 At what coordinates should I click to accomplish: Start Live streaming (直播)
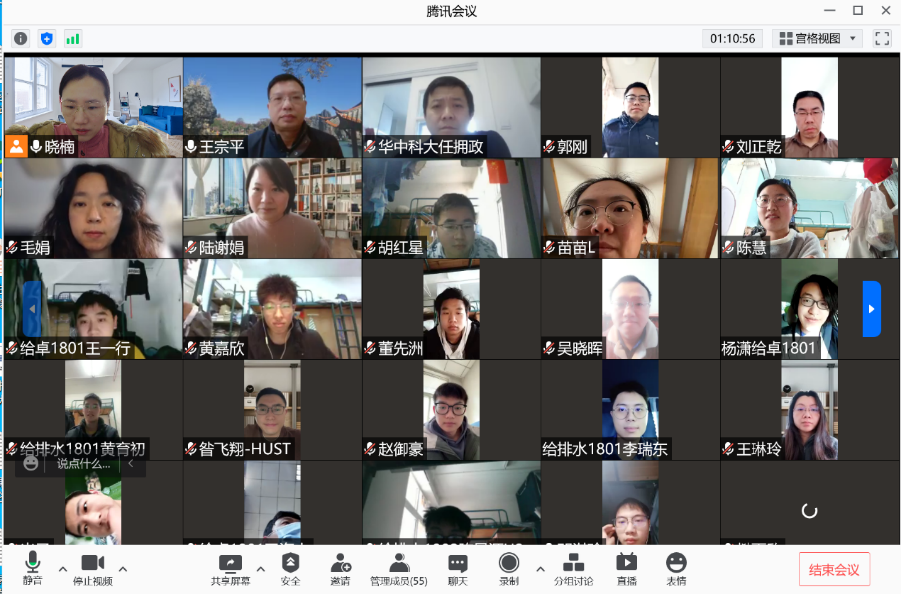(627, 569)
